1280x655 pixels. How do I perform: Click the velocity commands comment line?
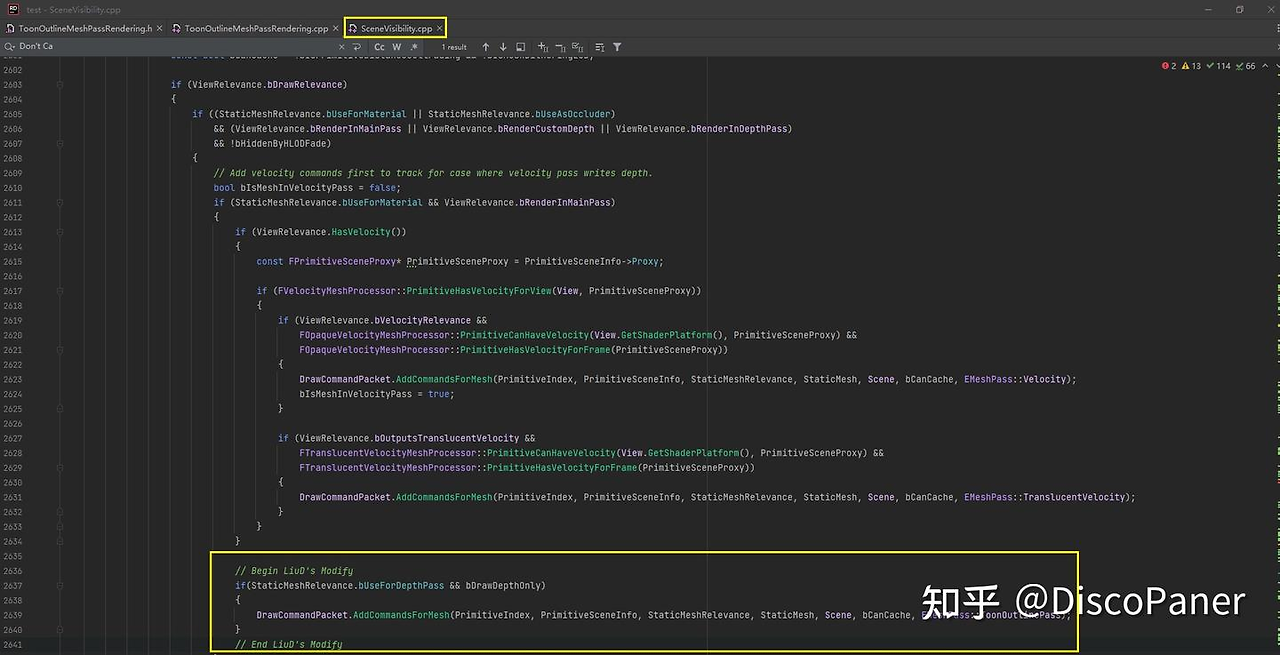pyautogui.click(x=432, y=173)
